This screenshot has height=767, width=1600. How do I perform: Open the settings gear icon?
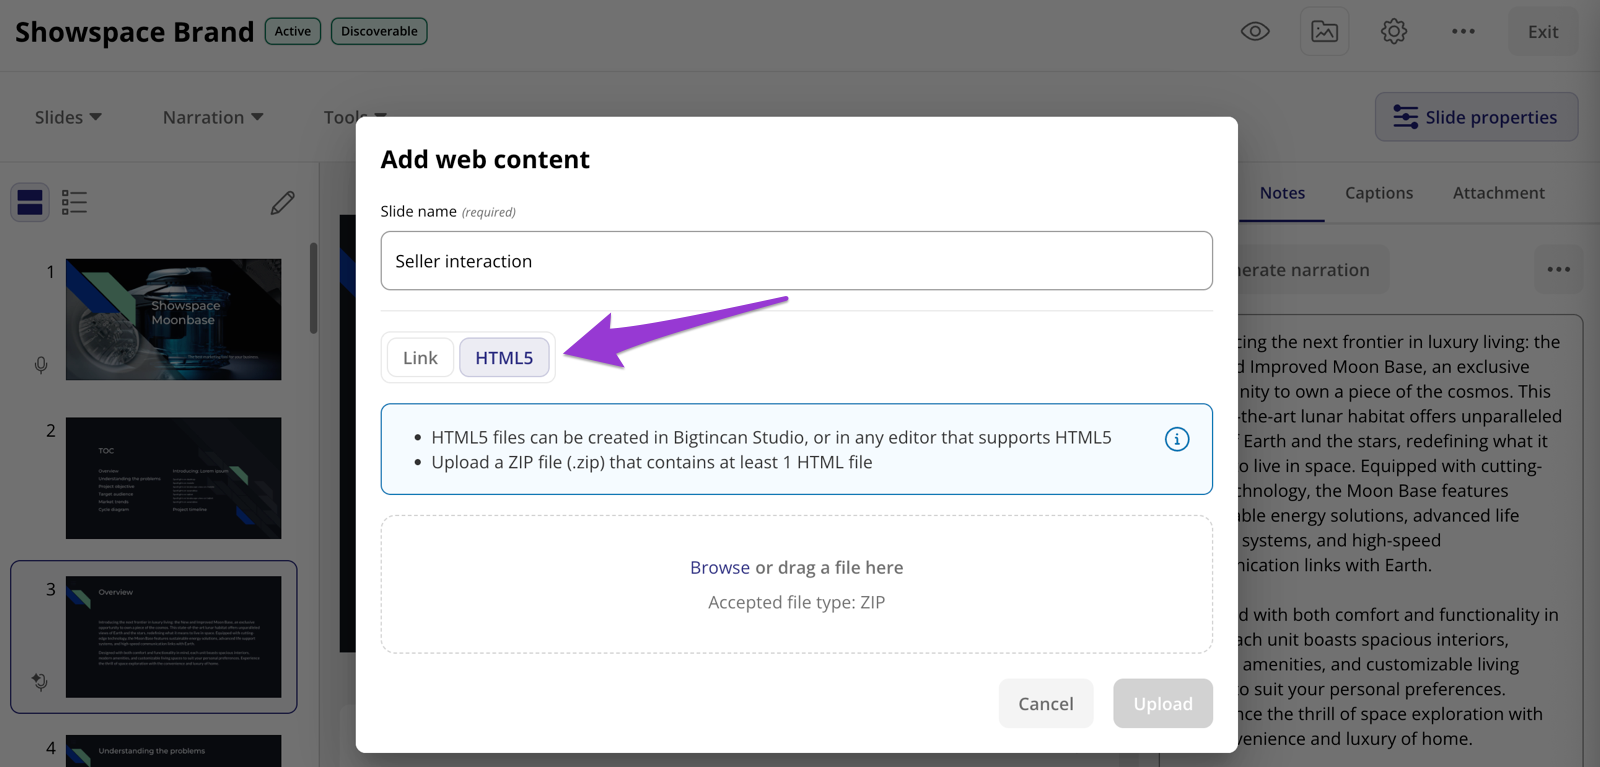1394,31
